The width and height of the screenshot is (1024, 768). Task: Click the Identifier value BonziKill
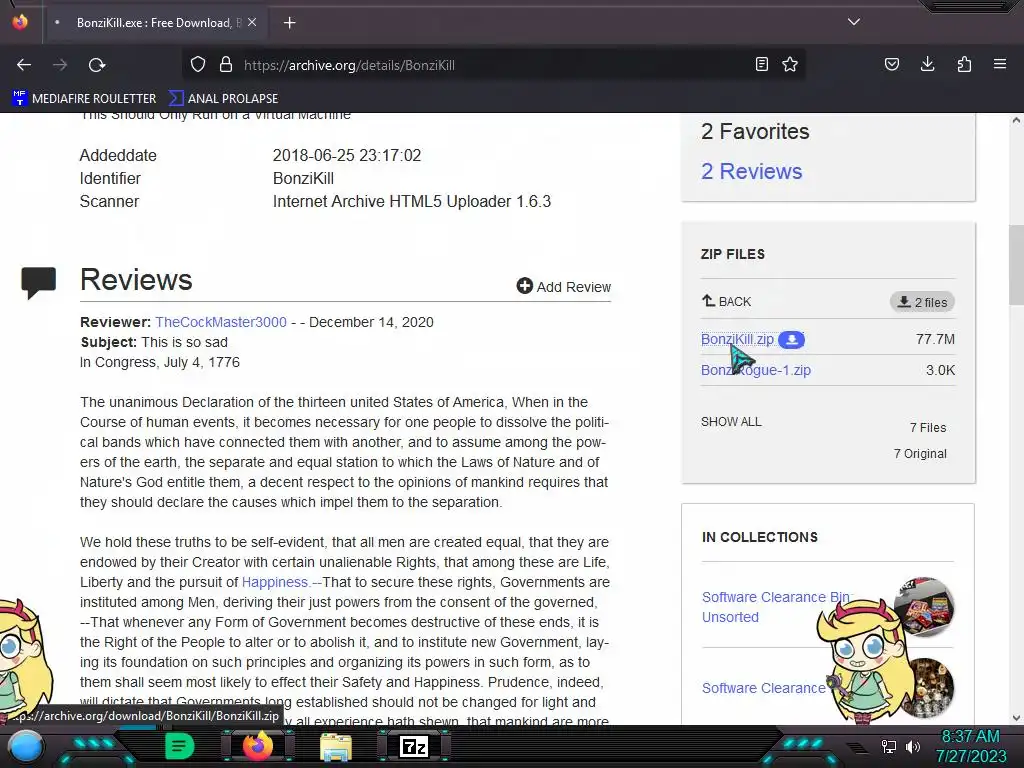click(x=303, y=178)
